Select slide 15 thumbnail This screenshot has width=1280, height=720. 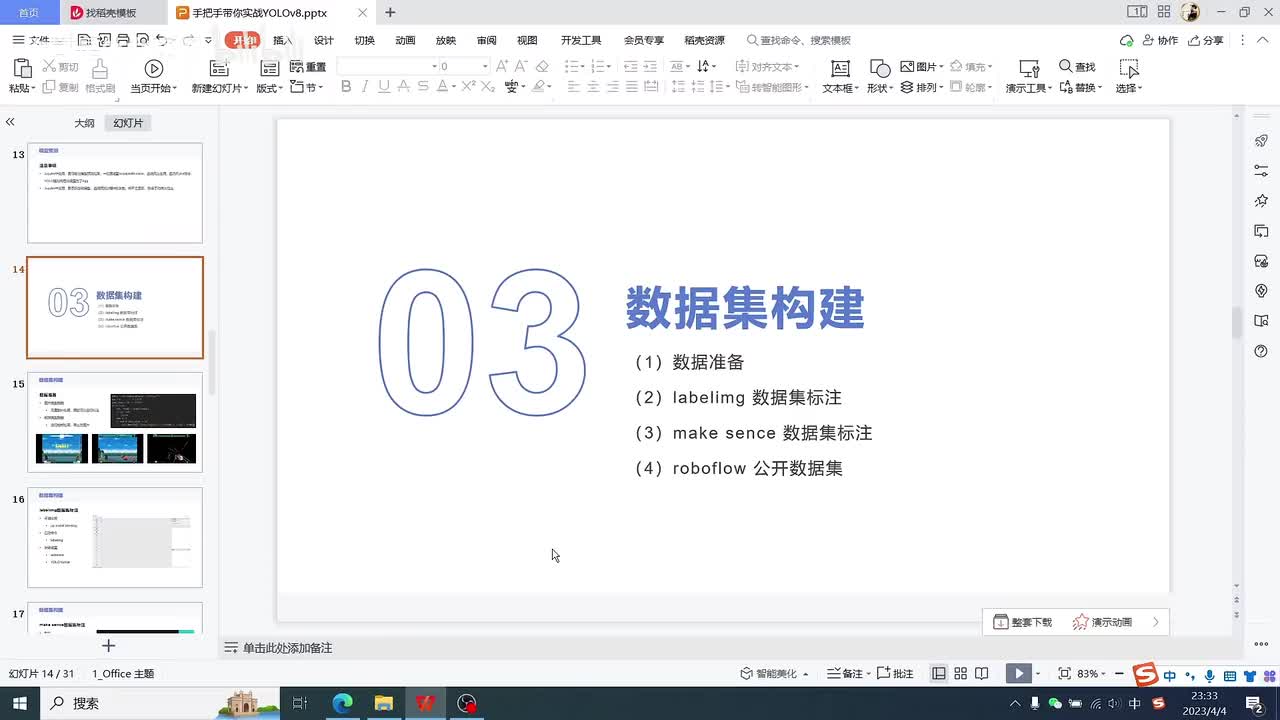click(x=115, y=422)
